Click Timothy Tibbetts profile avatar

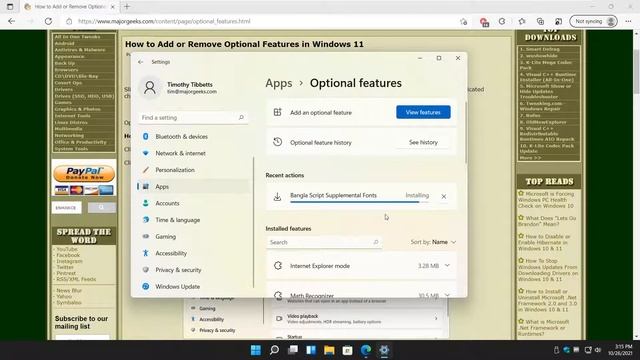(x=150, y=88)
